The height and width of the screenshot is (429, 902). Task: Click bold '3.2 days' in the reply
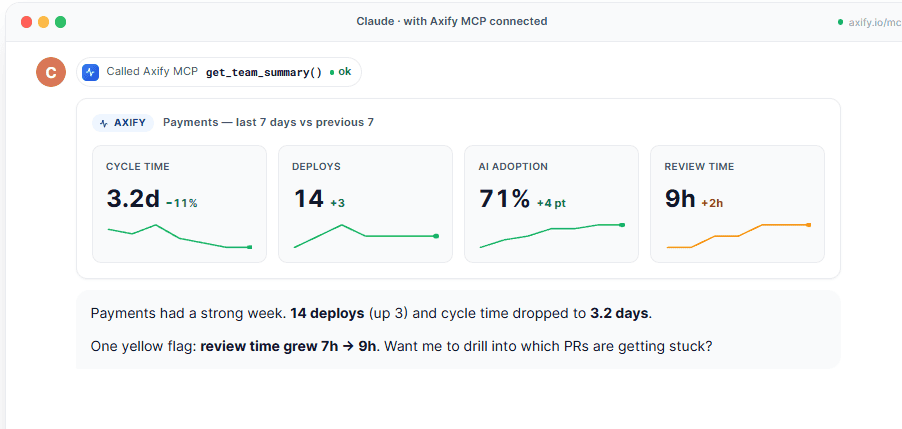[620, 314]
